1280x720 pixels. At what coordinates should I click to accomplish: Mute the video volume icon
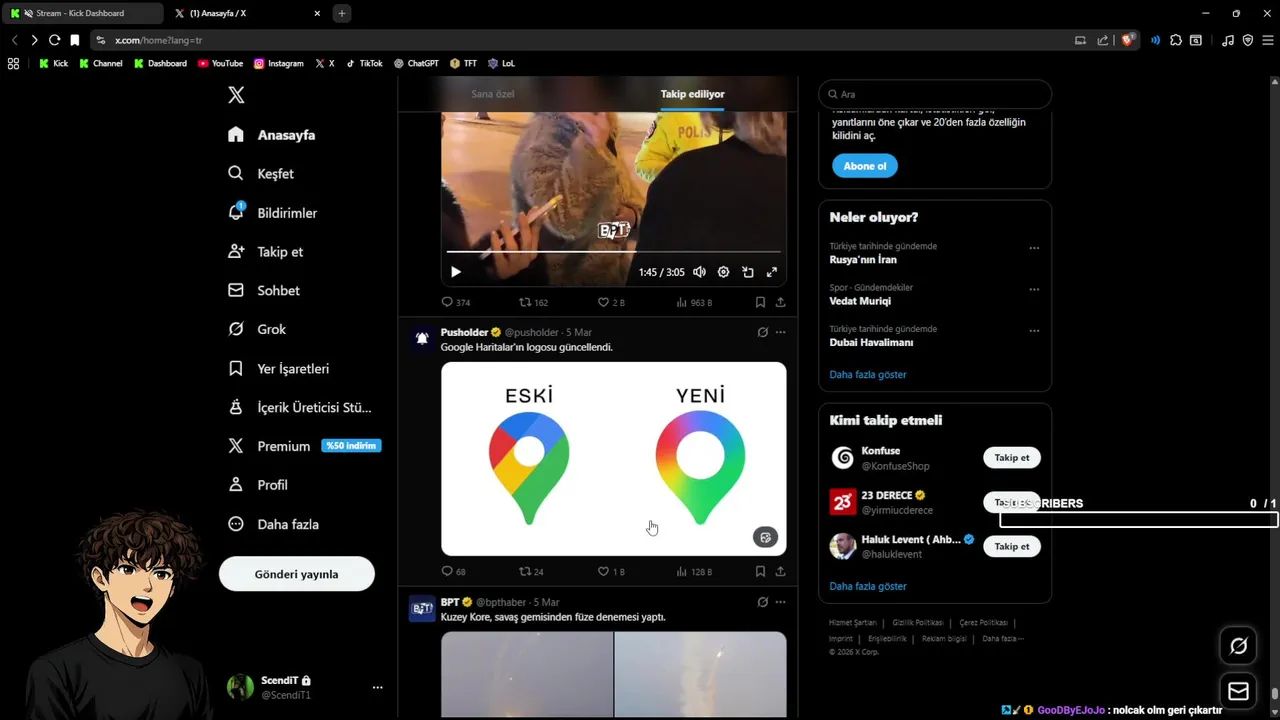(699, 272)
